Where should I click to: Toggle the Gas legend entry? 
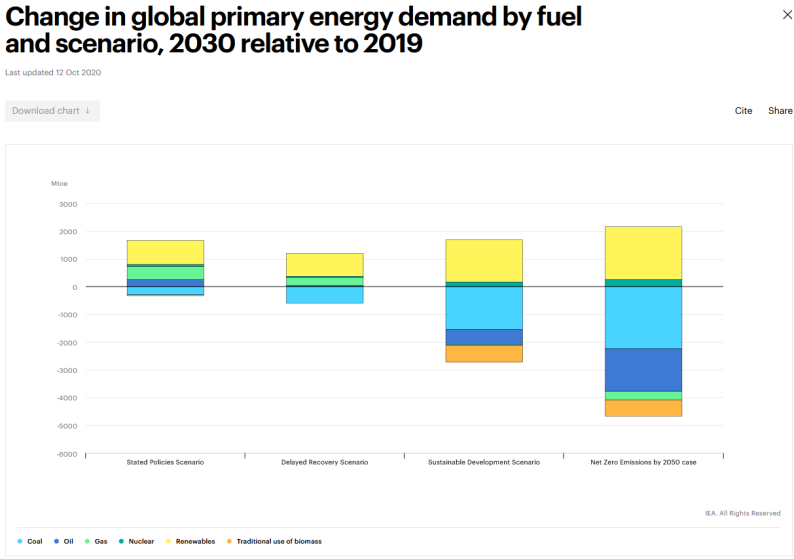click(x=96, y=541)
